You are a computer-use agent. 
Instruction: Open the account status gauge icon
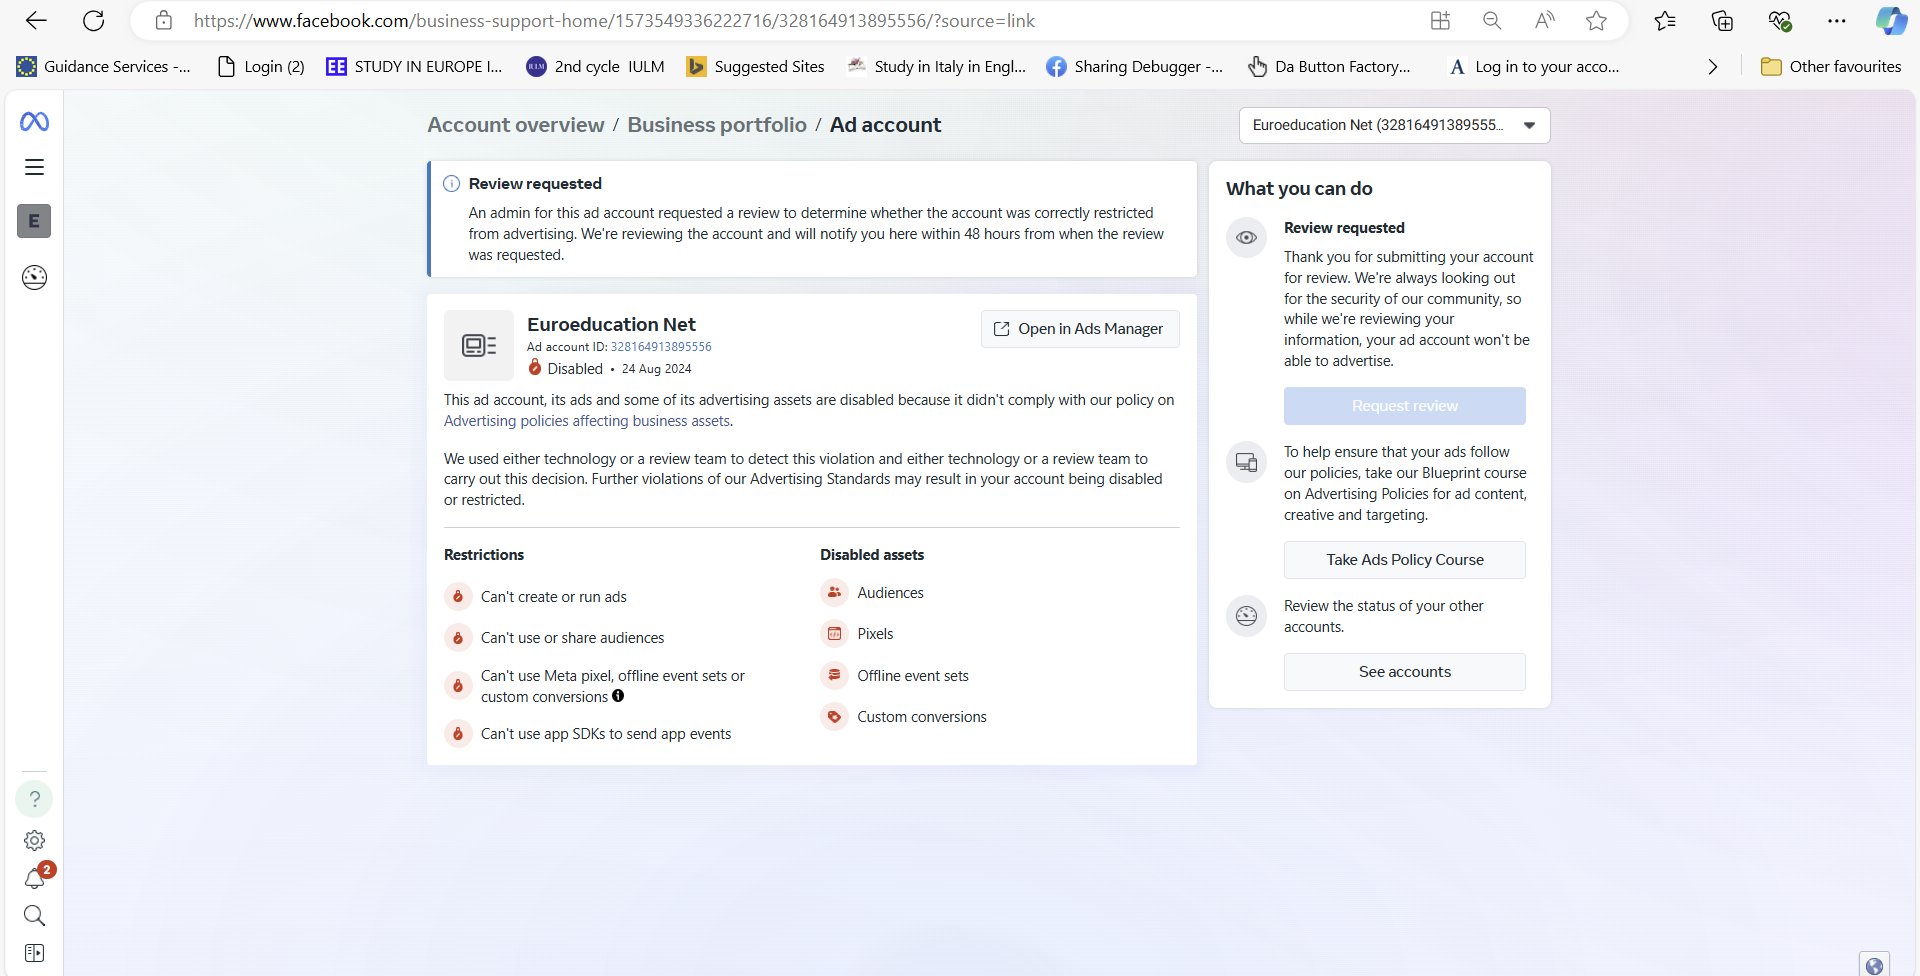point(34,277)
